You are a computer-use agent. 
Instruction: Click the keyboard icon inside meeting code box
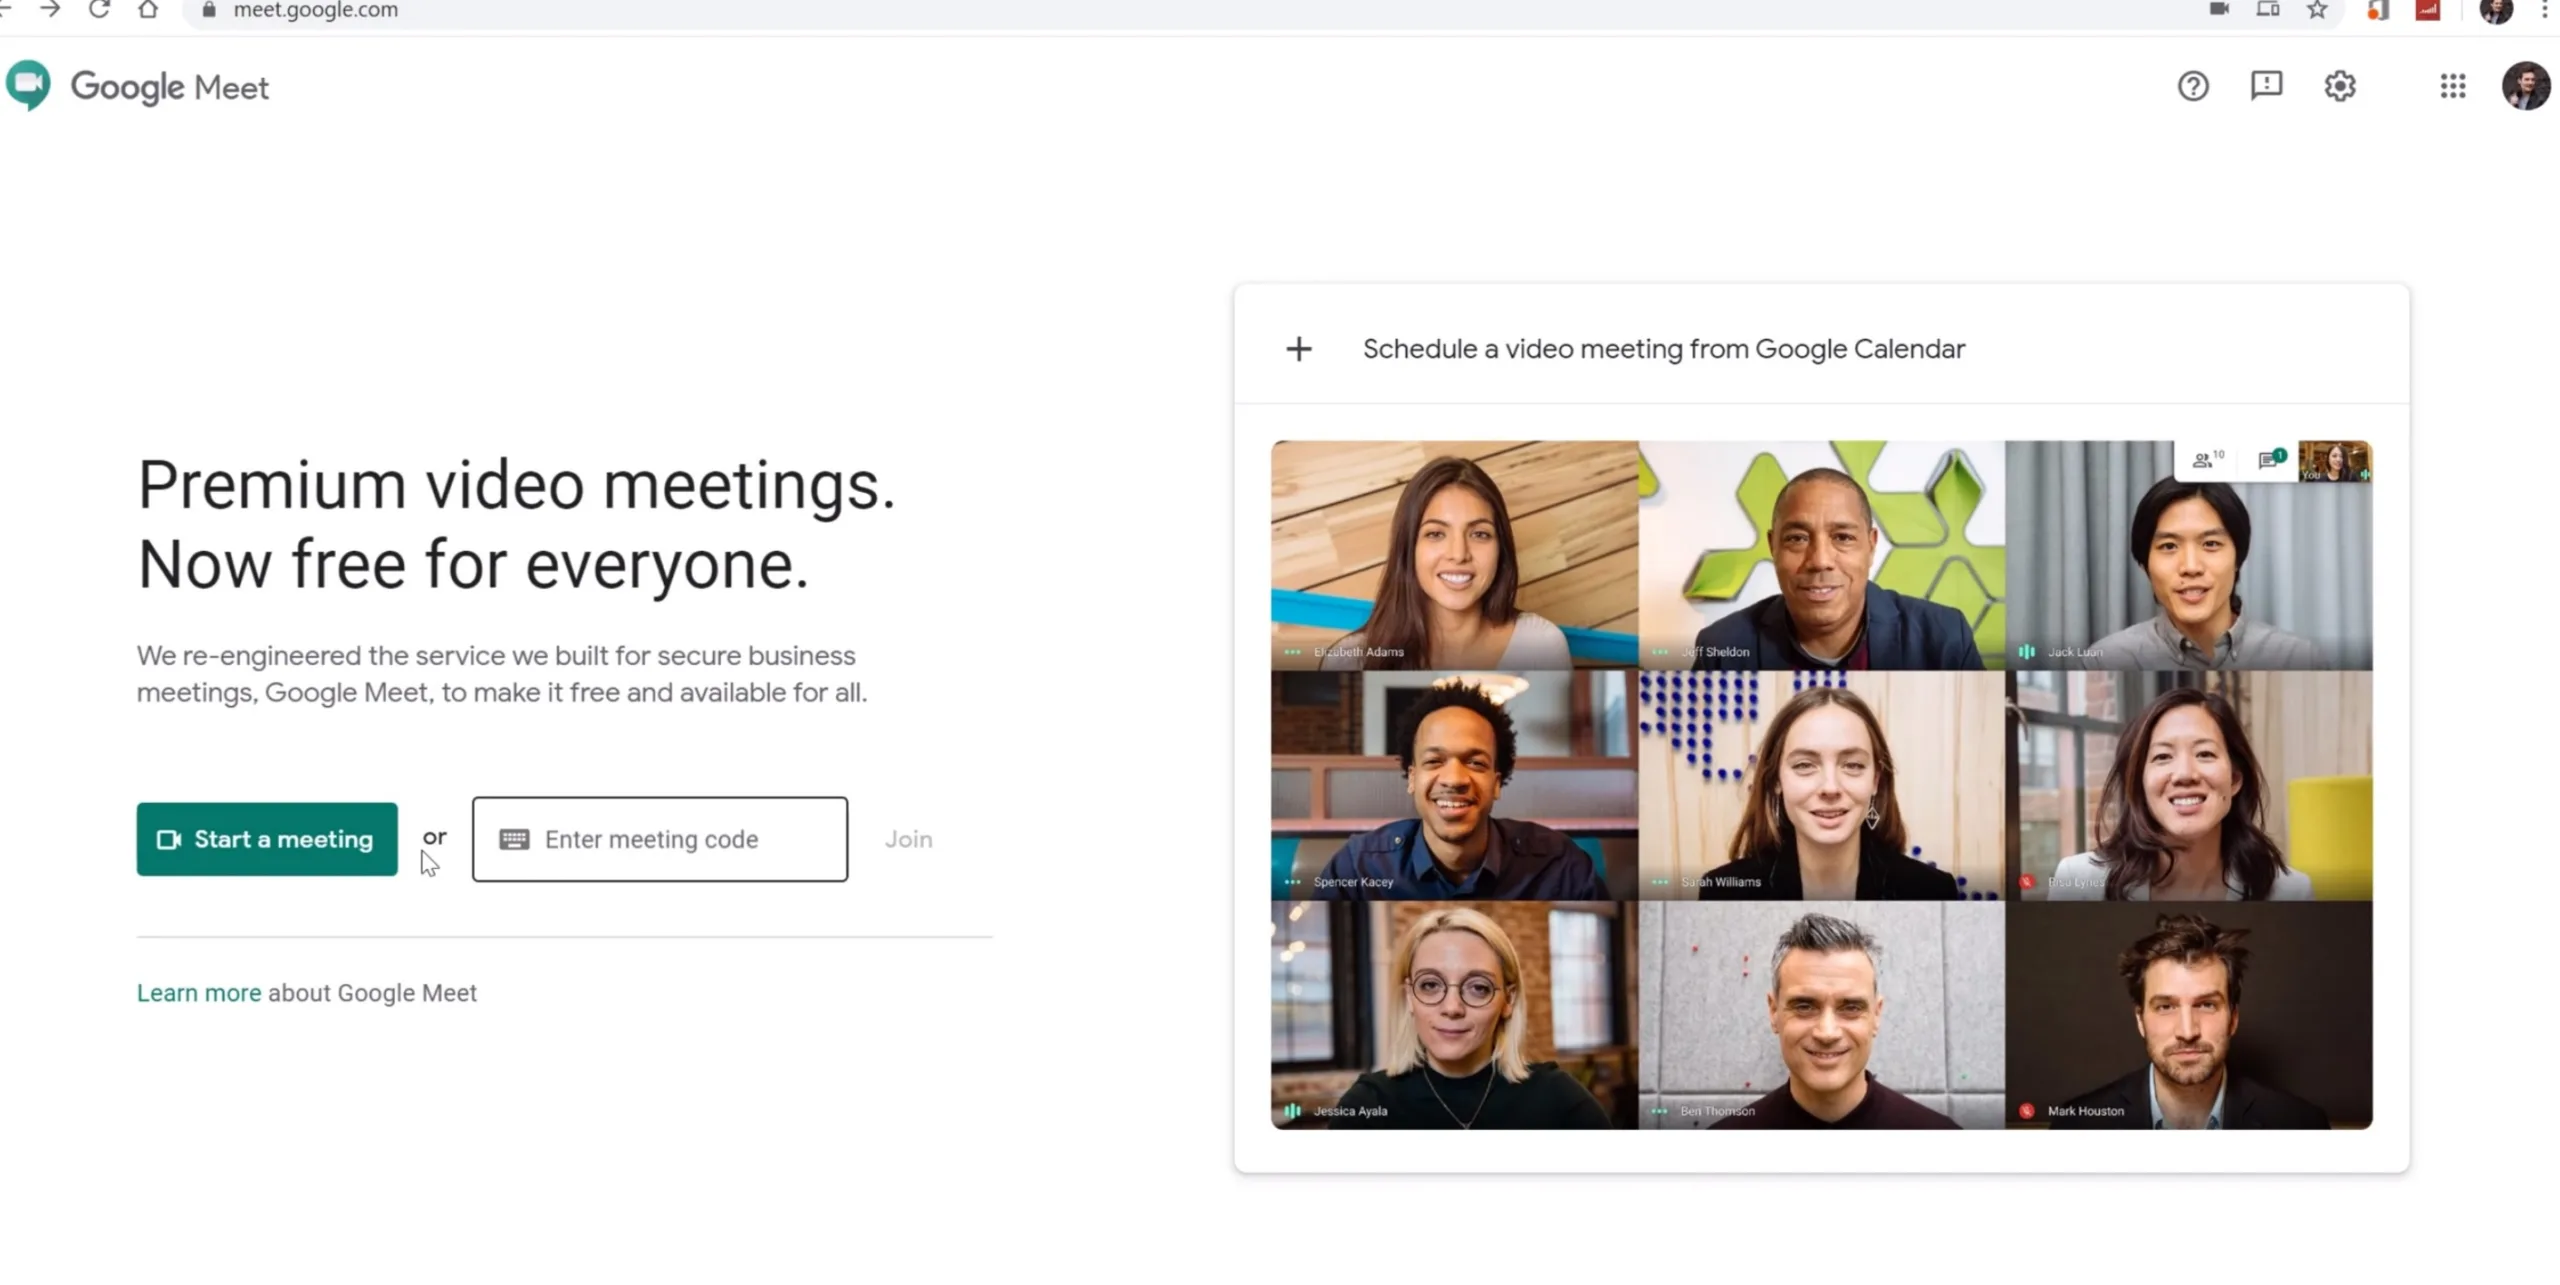click(x=514, y=839)
